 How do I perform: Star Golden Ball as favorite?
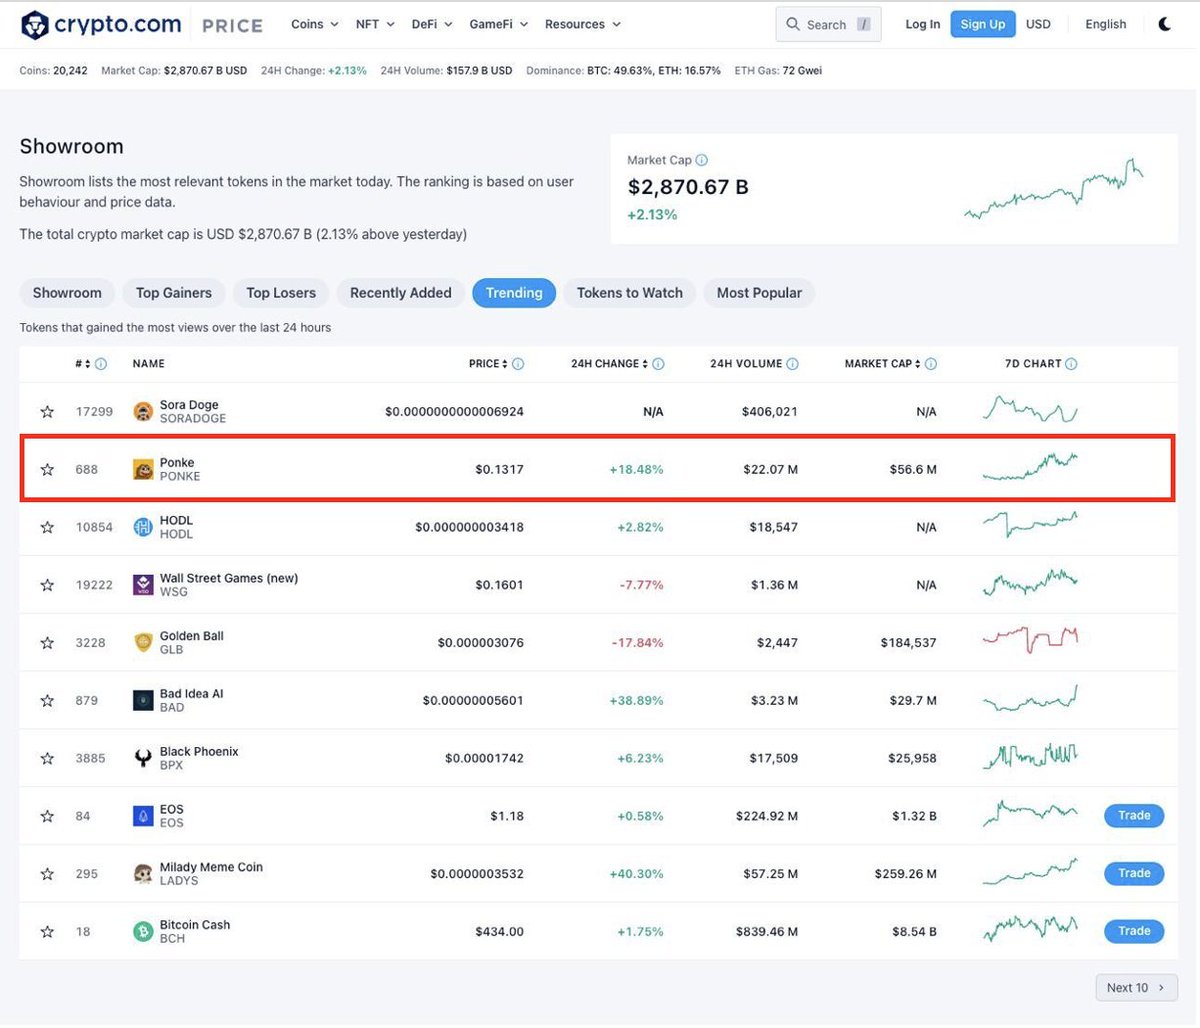click(47, 643)
